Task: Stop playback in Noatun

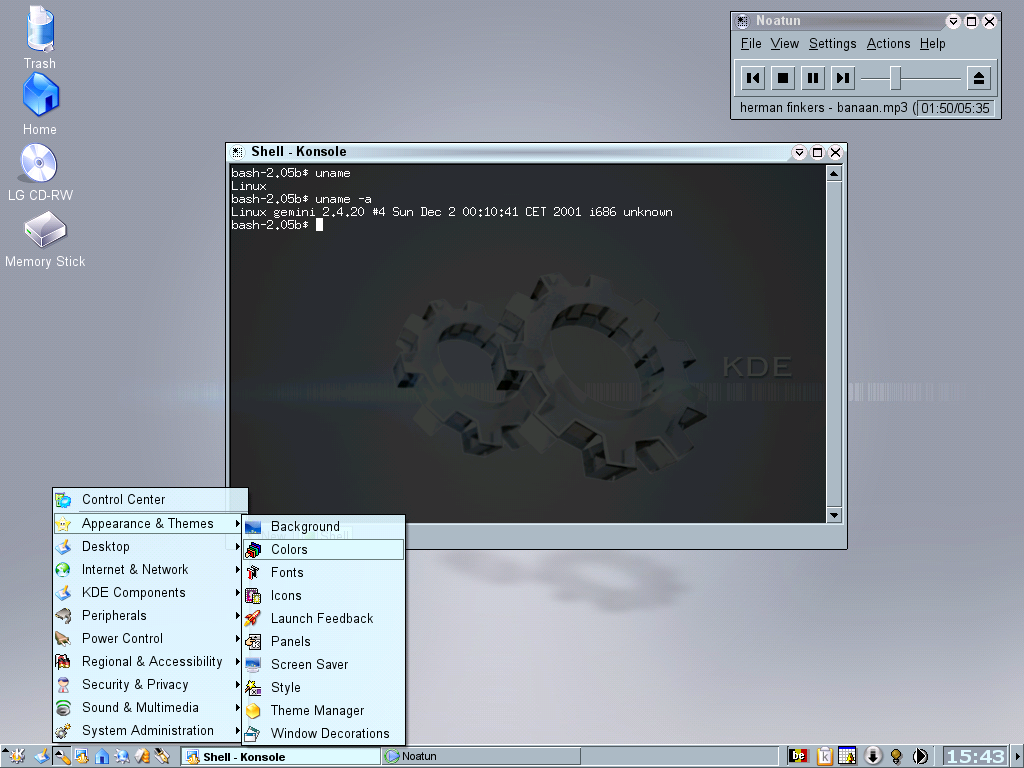Action: tap(783, 78)
